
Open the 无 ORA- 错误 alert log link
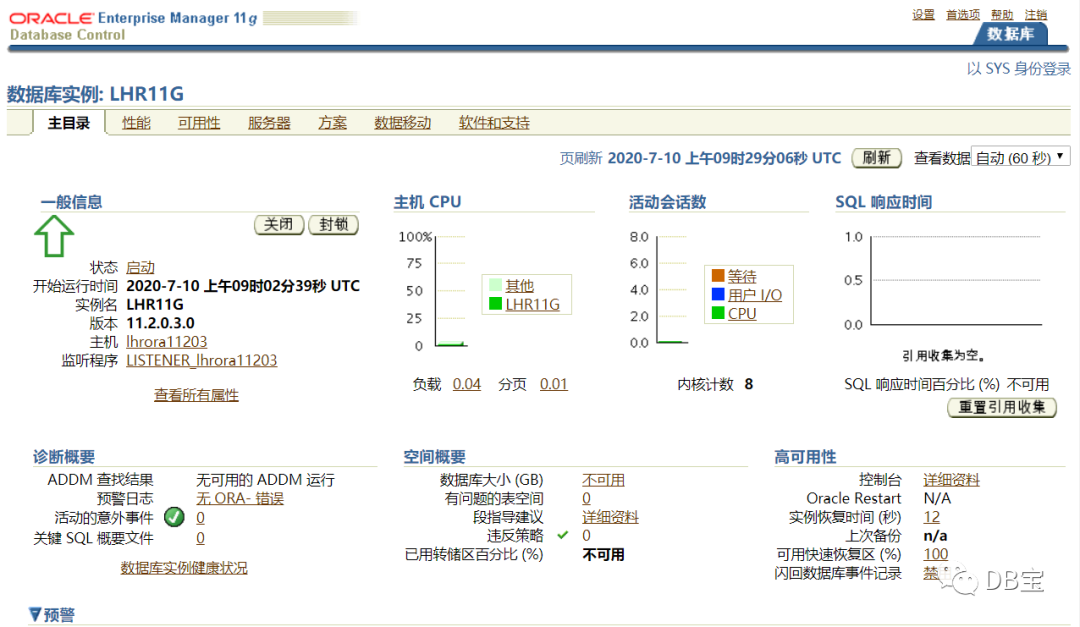pyautogui.click(x=240, y=498)
